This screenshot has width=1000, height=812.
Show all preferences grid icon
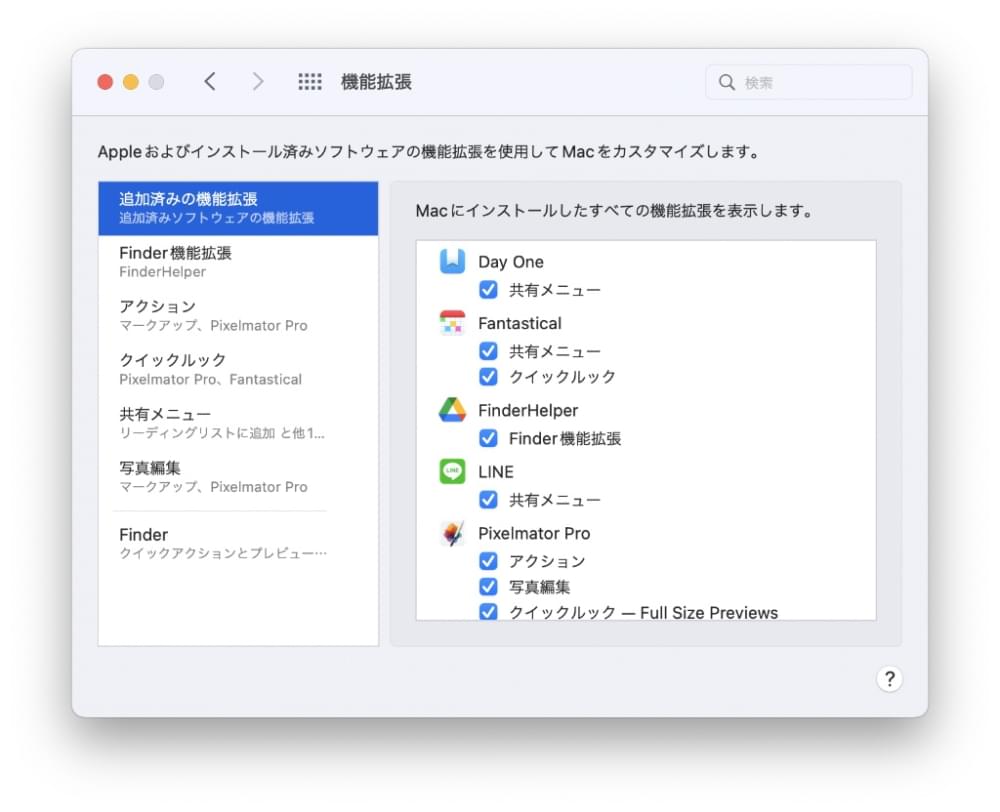click(310, 82)
